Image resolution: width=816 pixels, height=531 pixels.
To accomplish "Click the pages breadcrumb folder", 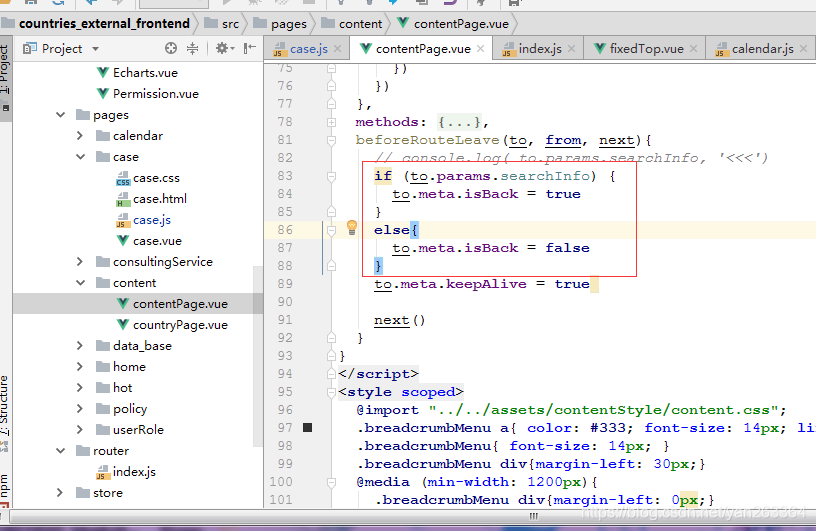I will point(280,23).
